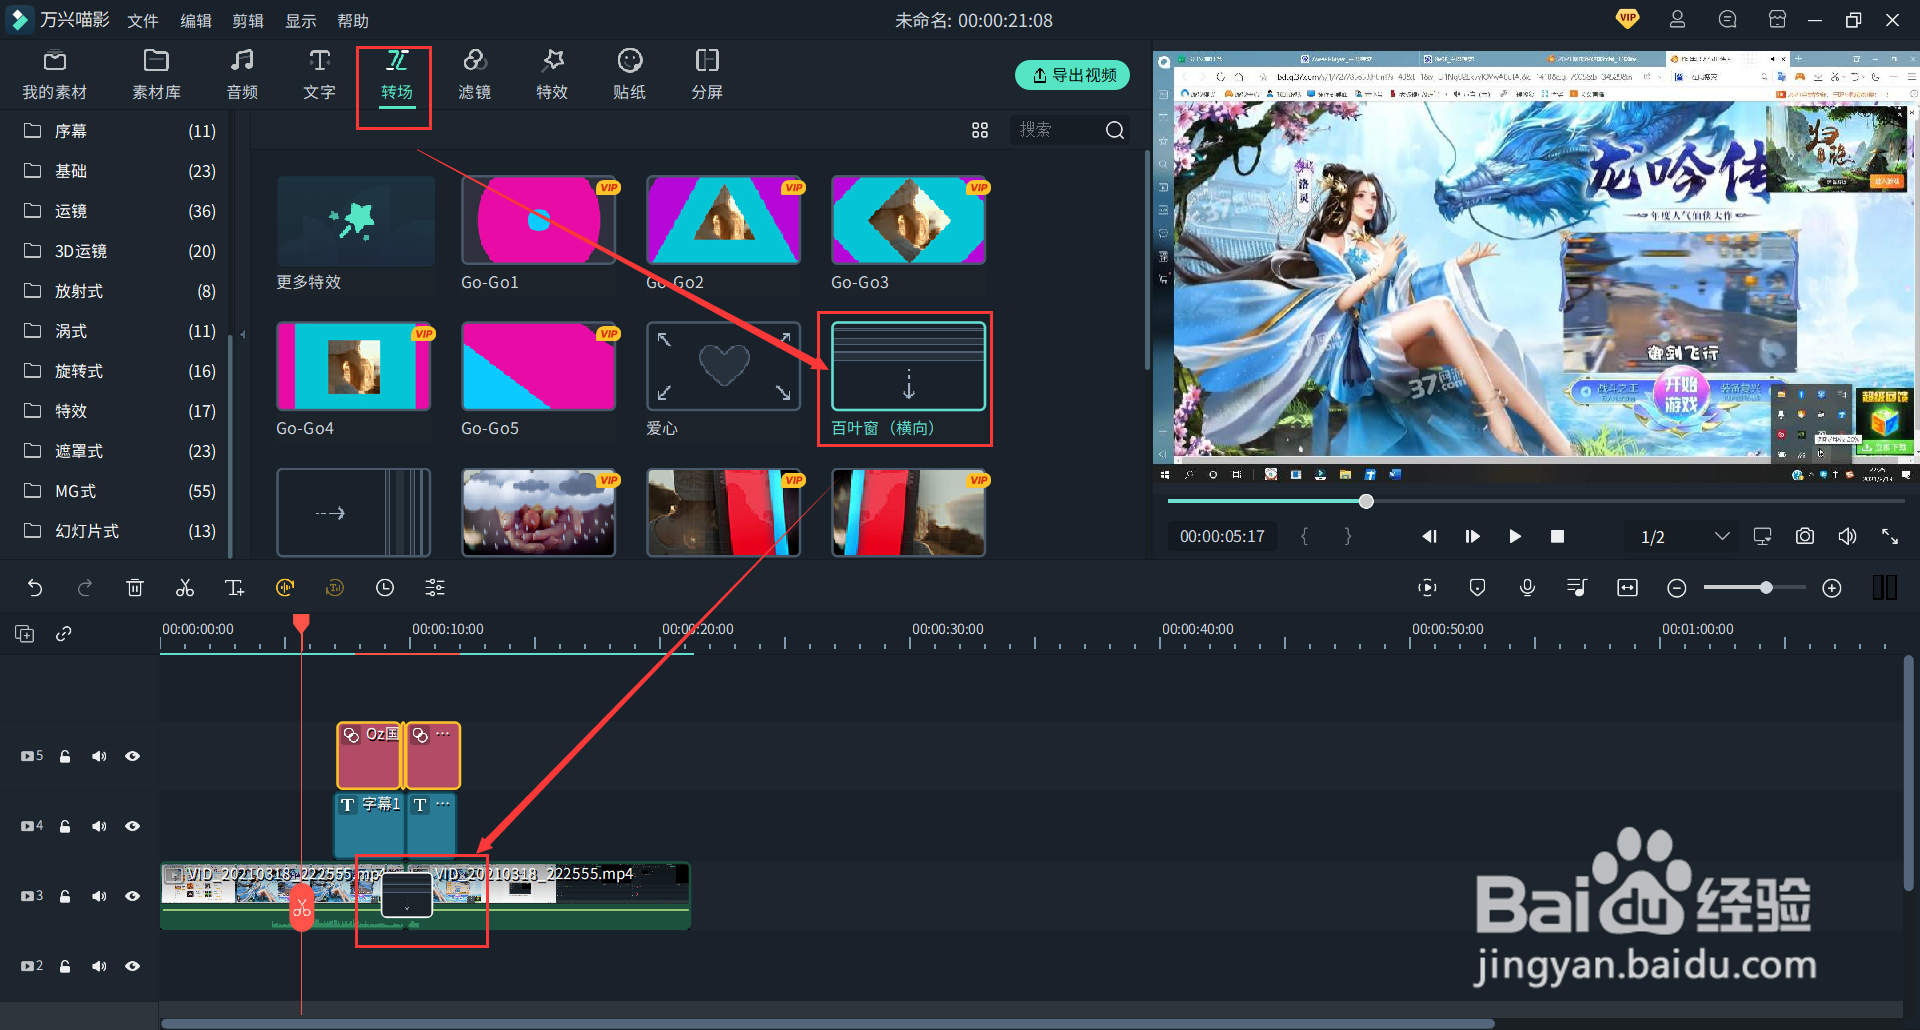The height and width of the screenshot is (1030, 1920).
Task: Delete clip with the trash icon
Action: (135, 588)
